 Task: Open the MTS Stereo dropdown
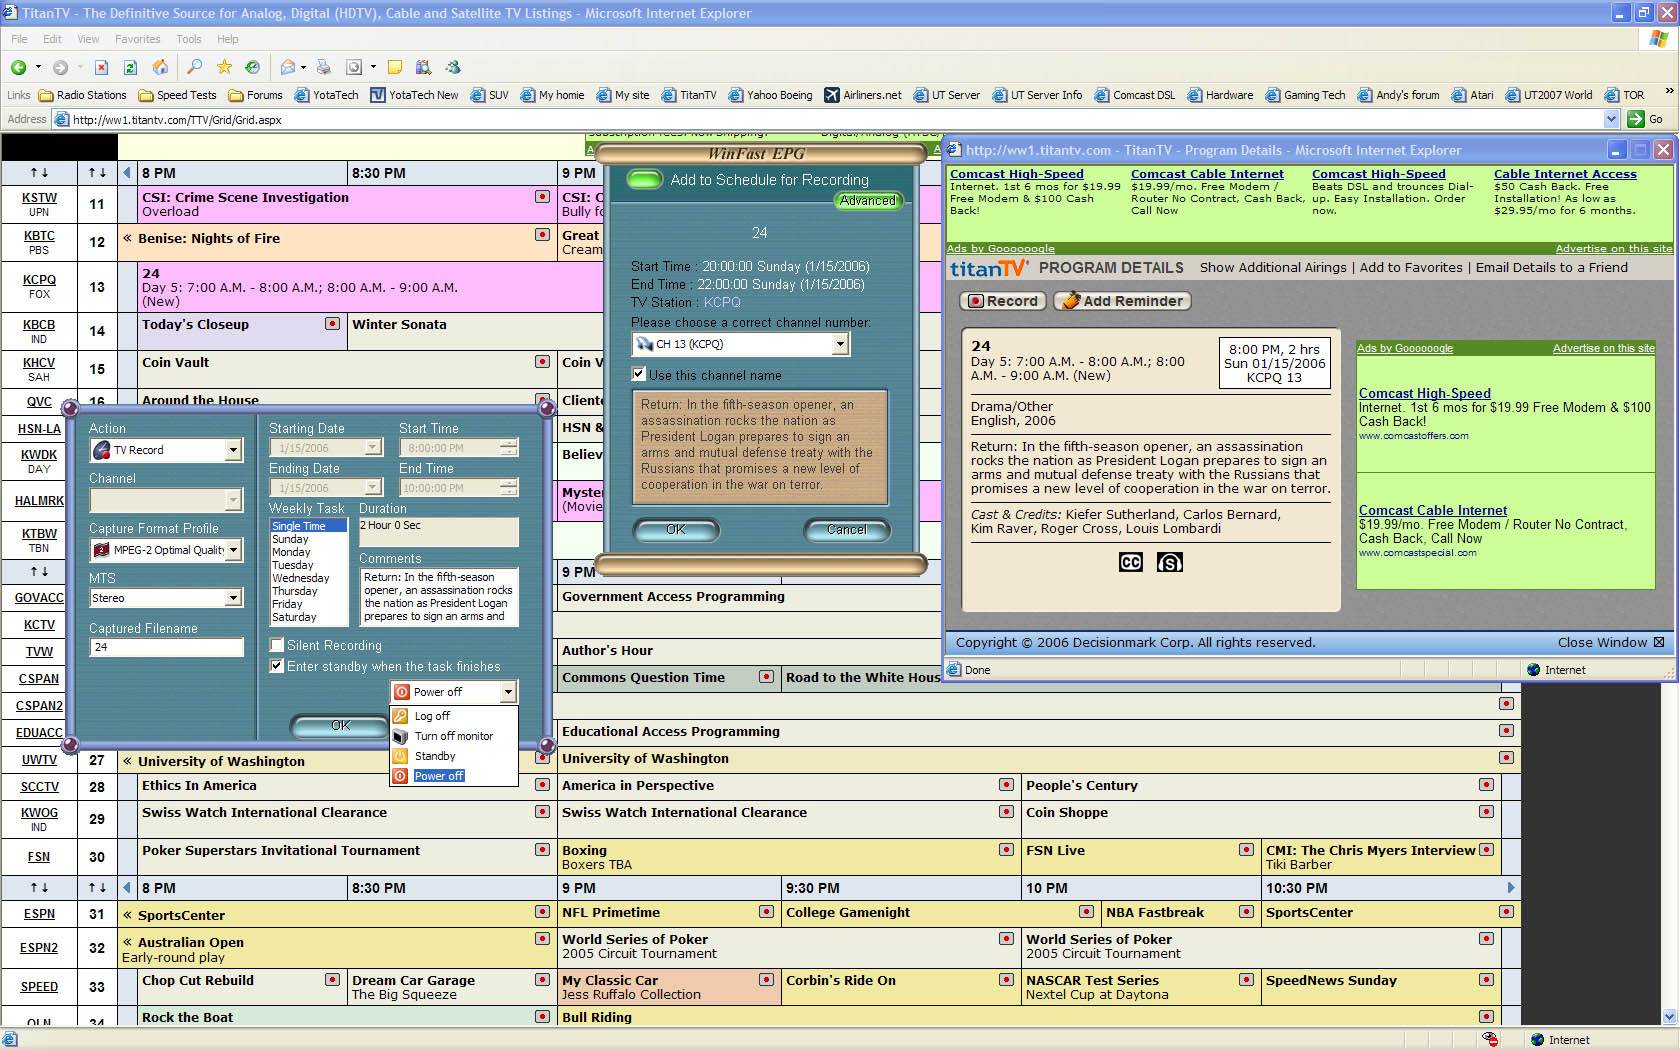coord(233,598)
